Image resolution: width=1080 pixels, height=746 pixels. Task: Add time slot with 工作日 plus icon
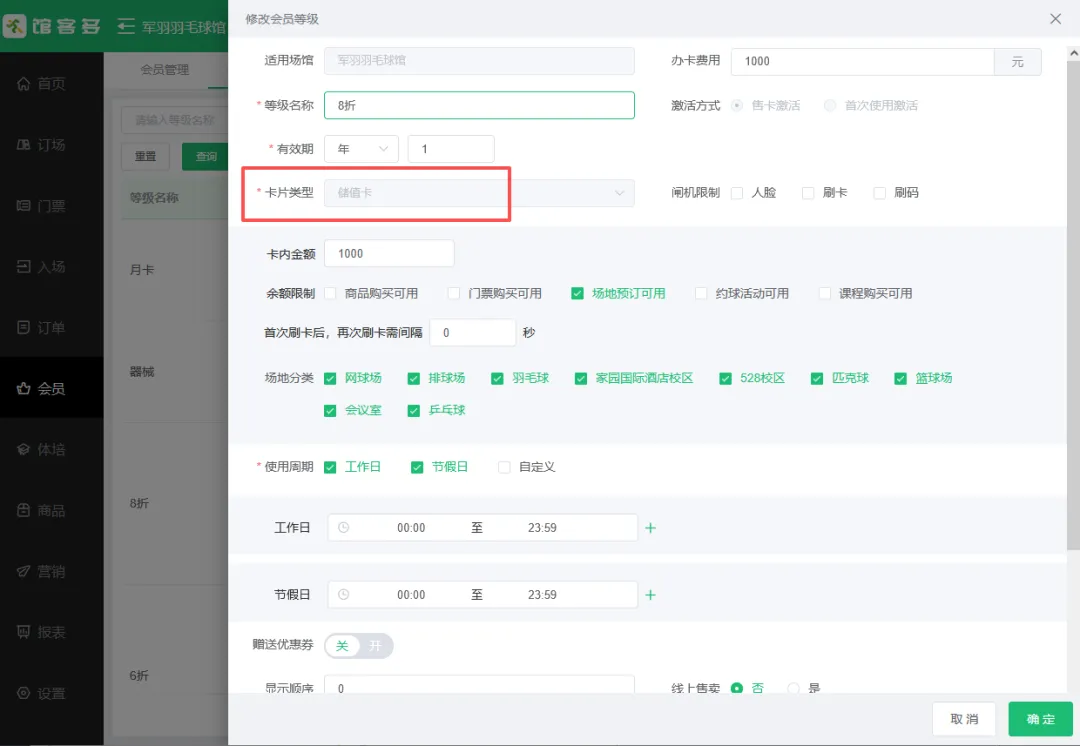coord(650,528)
